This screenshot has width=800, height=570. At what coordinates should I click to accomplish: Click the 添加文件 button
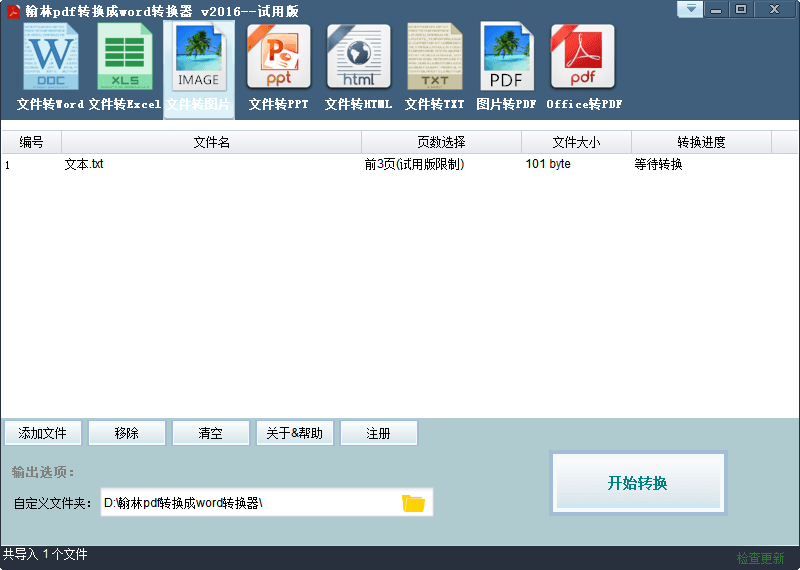pos(43,433)
